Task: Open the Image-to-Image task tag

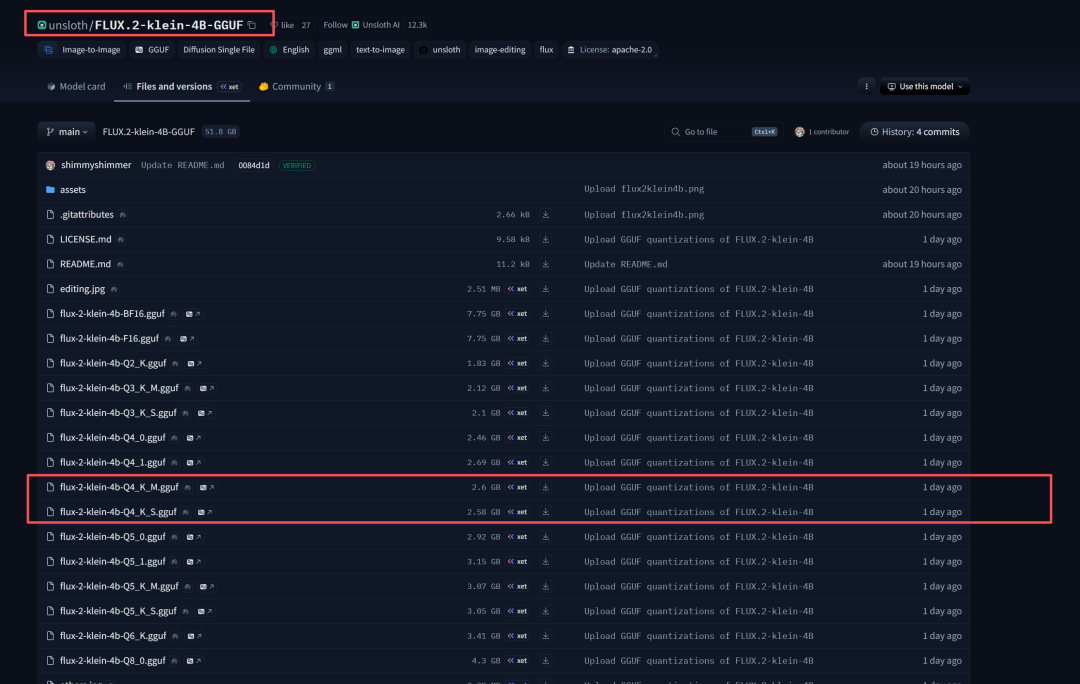Action: pyautogui.click(x=82, y=50)
